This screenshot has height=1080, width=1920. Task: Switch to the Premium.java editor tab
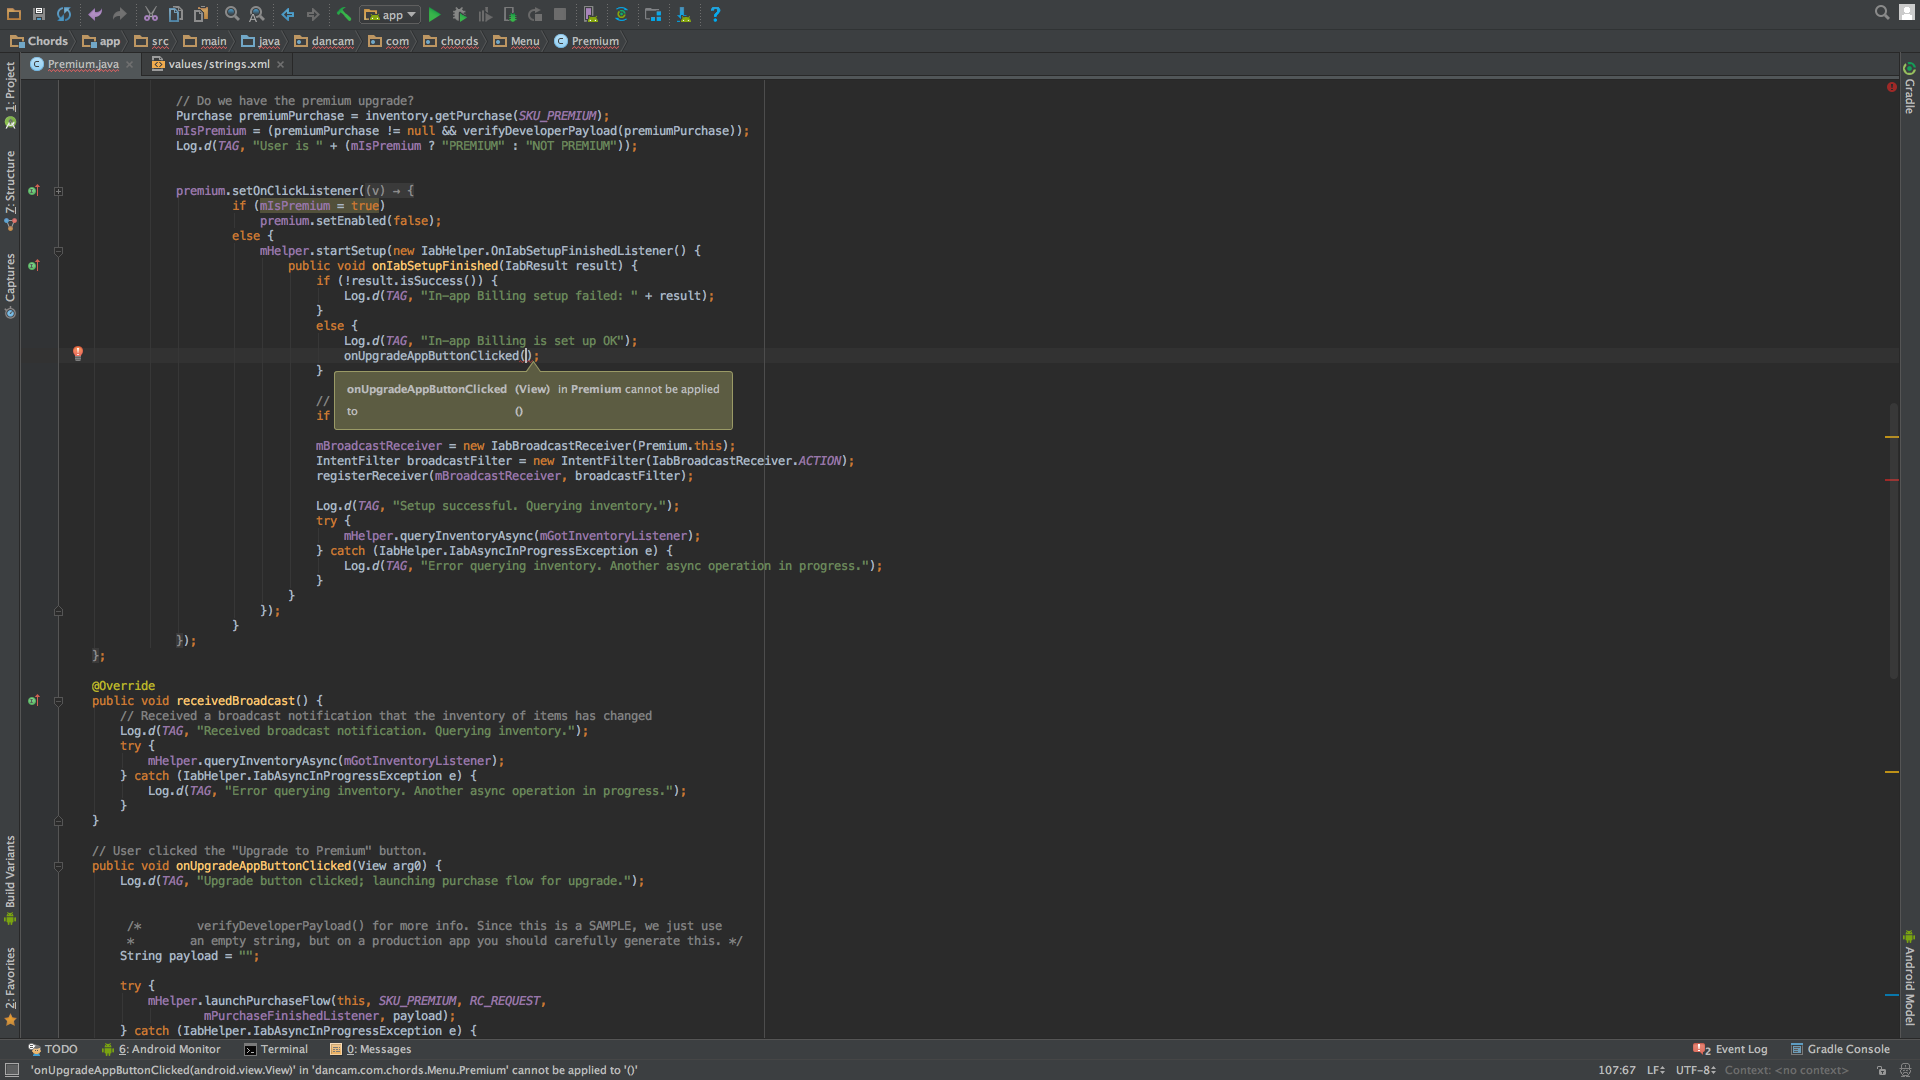click(83, 64)
